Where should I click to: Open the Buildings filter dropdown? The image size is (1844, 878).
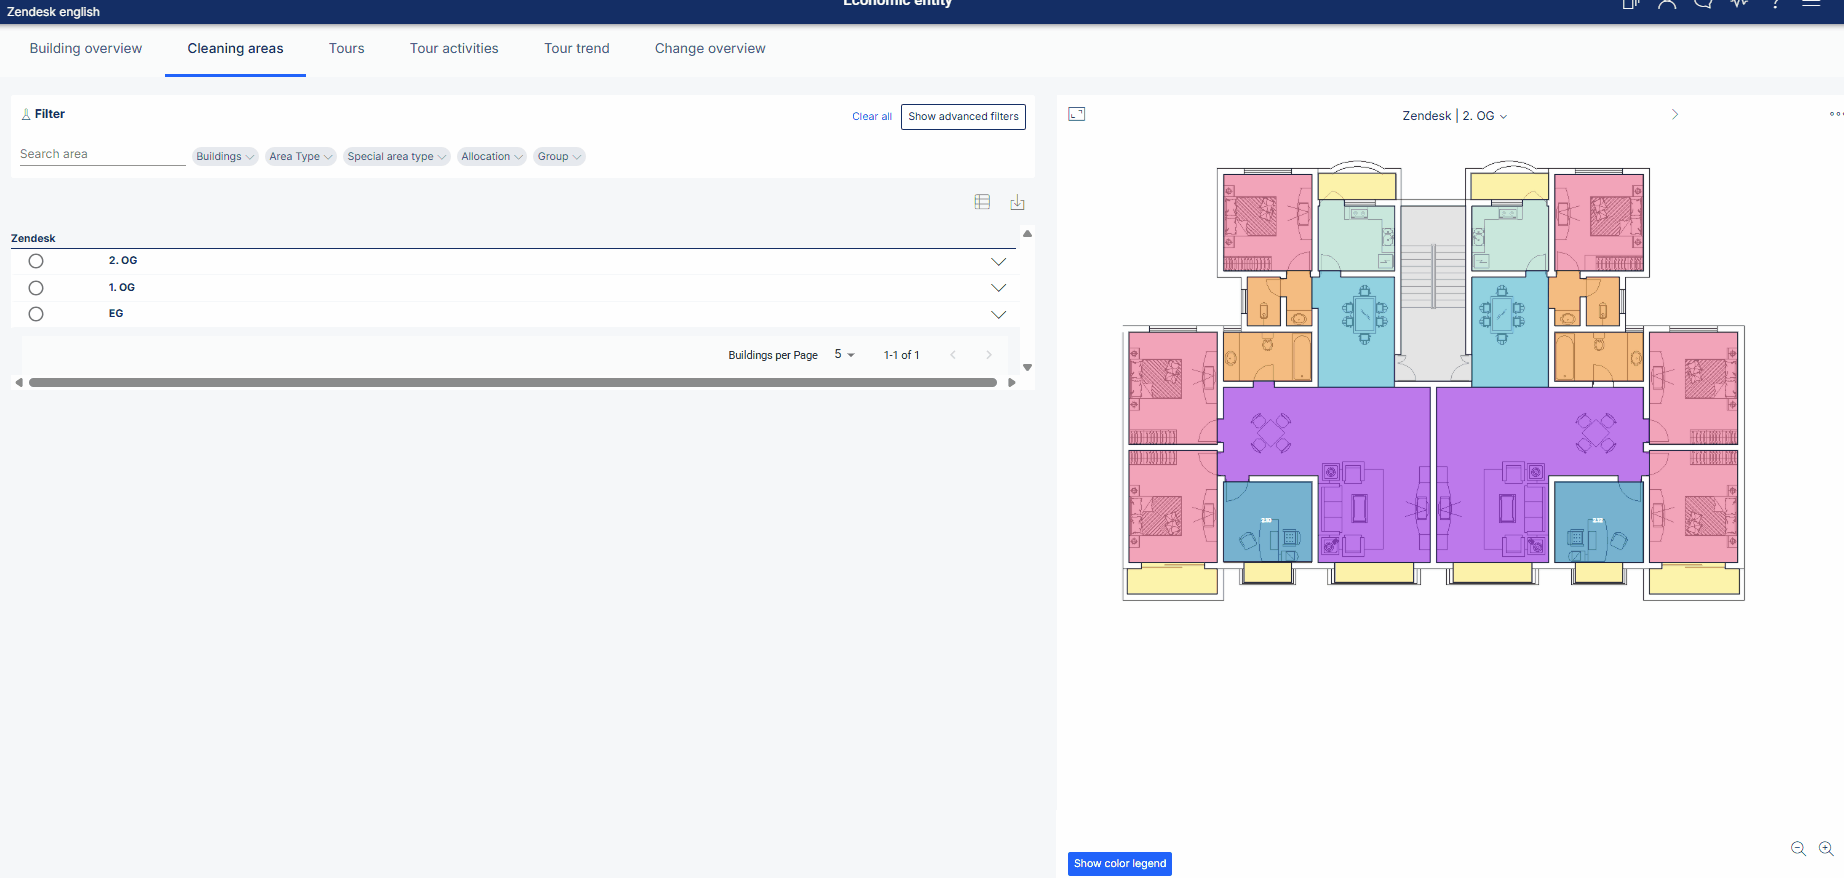(225, 156)
